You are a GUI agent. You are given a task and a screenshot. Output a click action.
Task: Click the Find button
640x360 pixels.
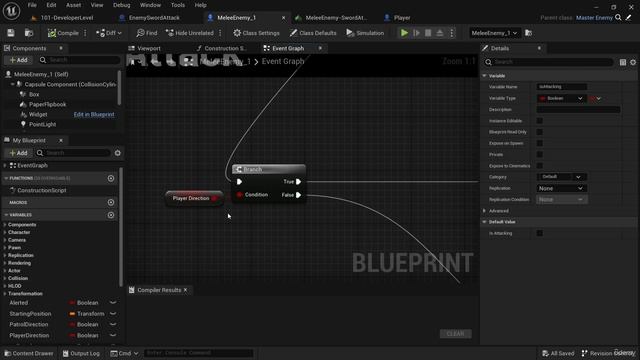coord(147,33)
